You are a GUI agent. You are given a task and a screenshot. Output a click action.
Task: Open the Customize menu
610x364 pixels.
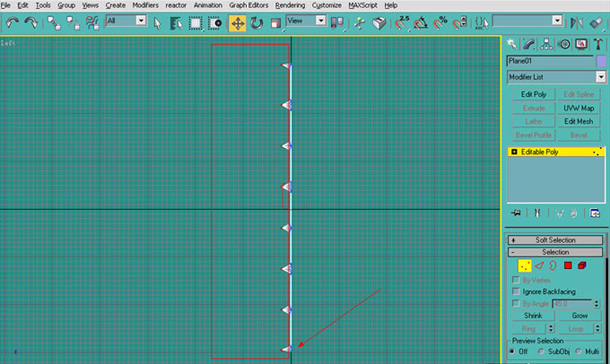326,5
